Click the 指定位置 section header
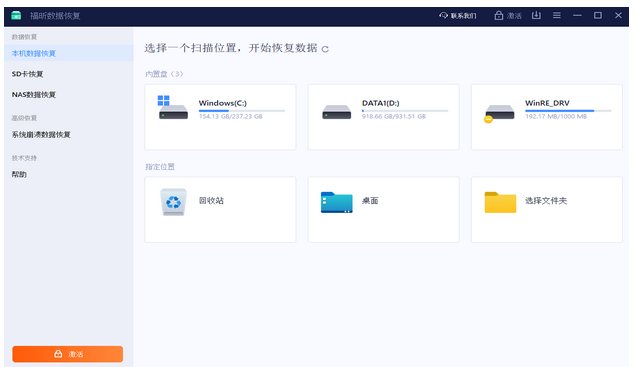637x367 pixels. (160, 167)
